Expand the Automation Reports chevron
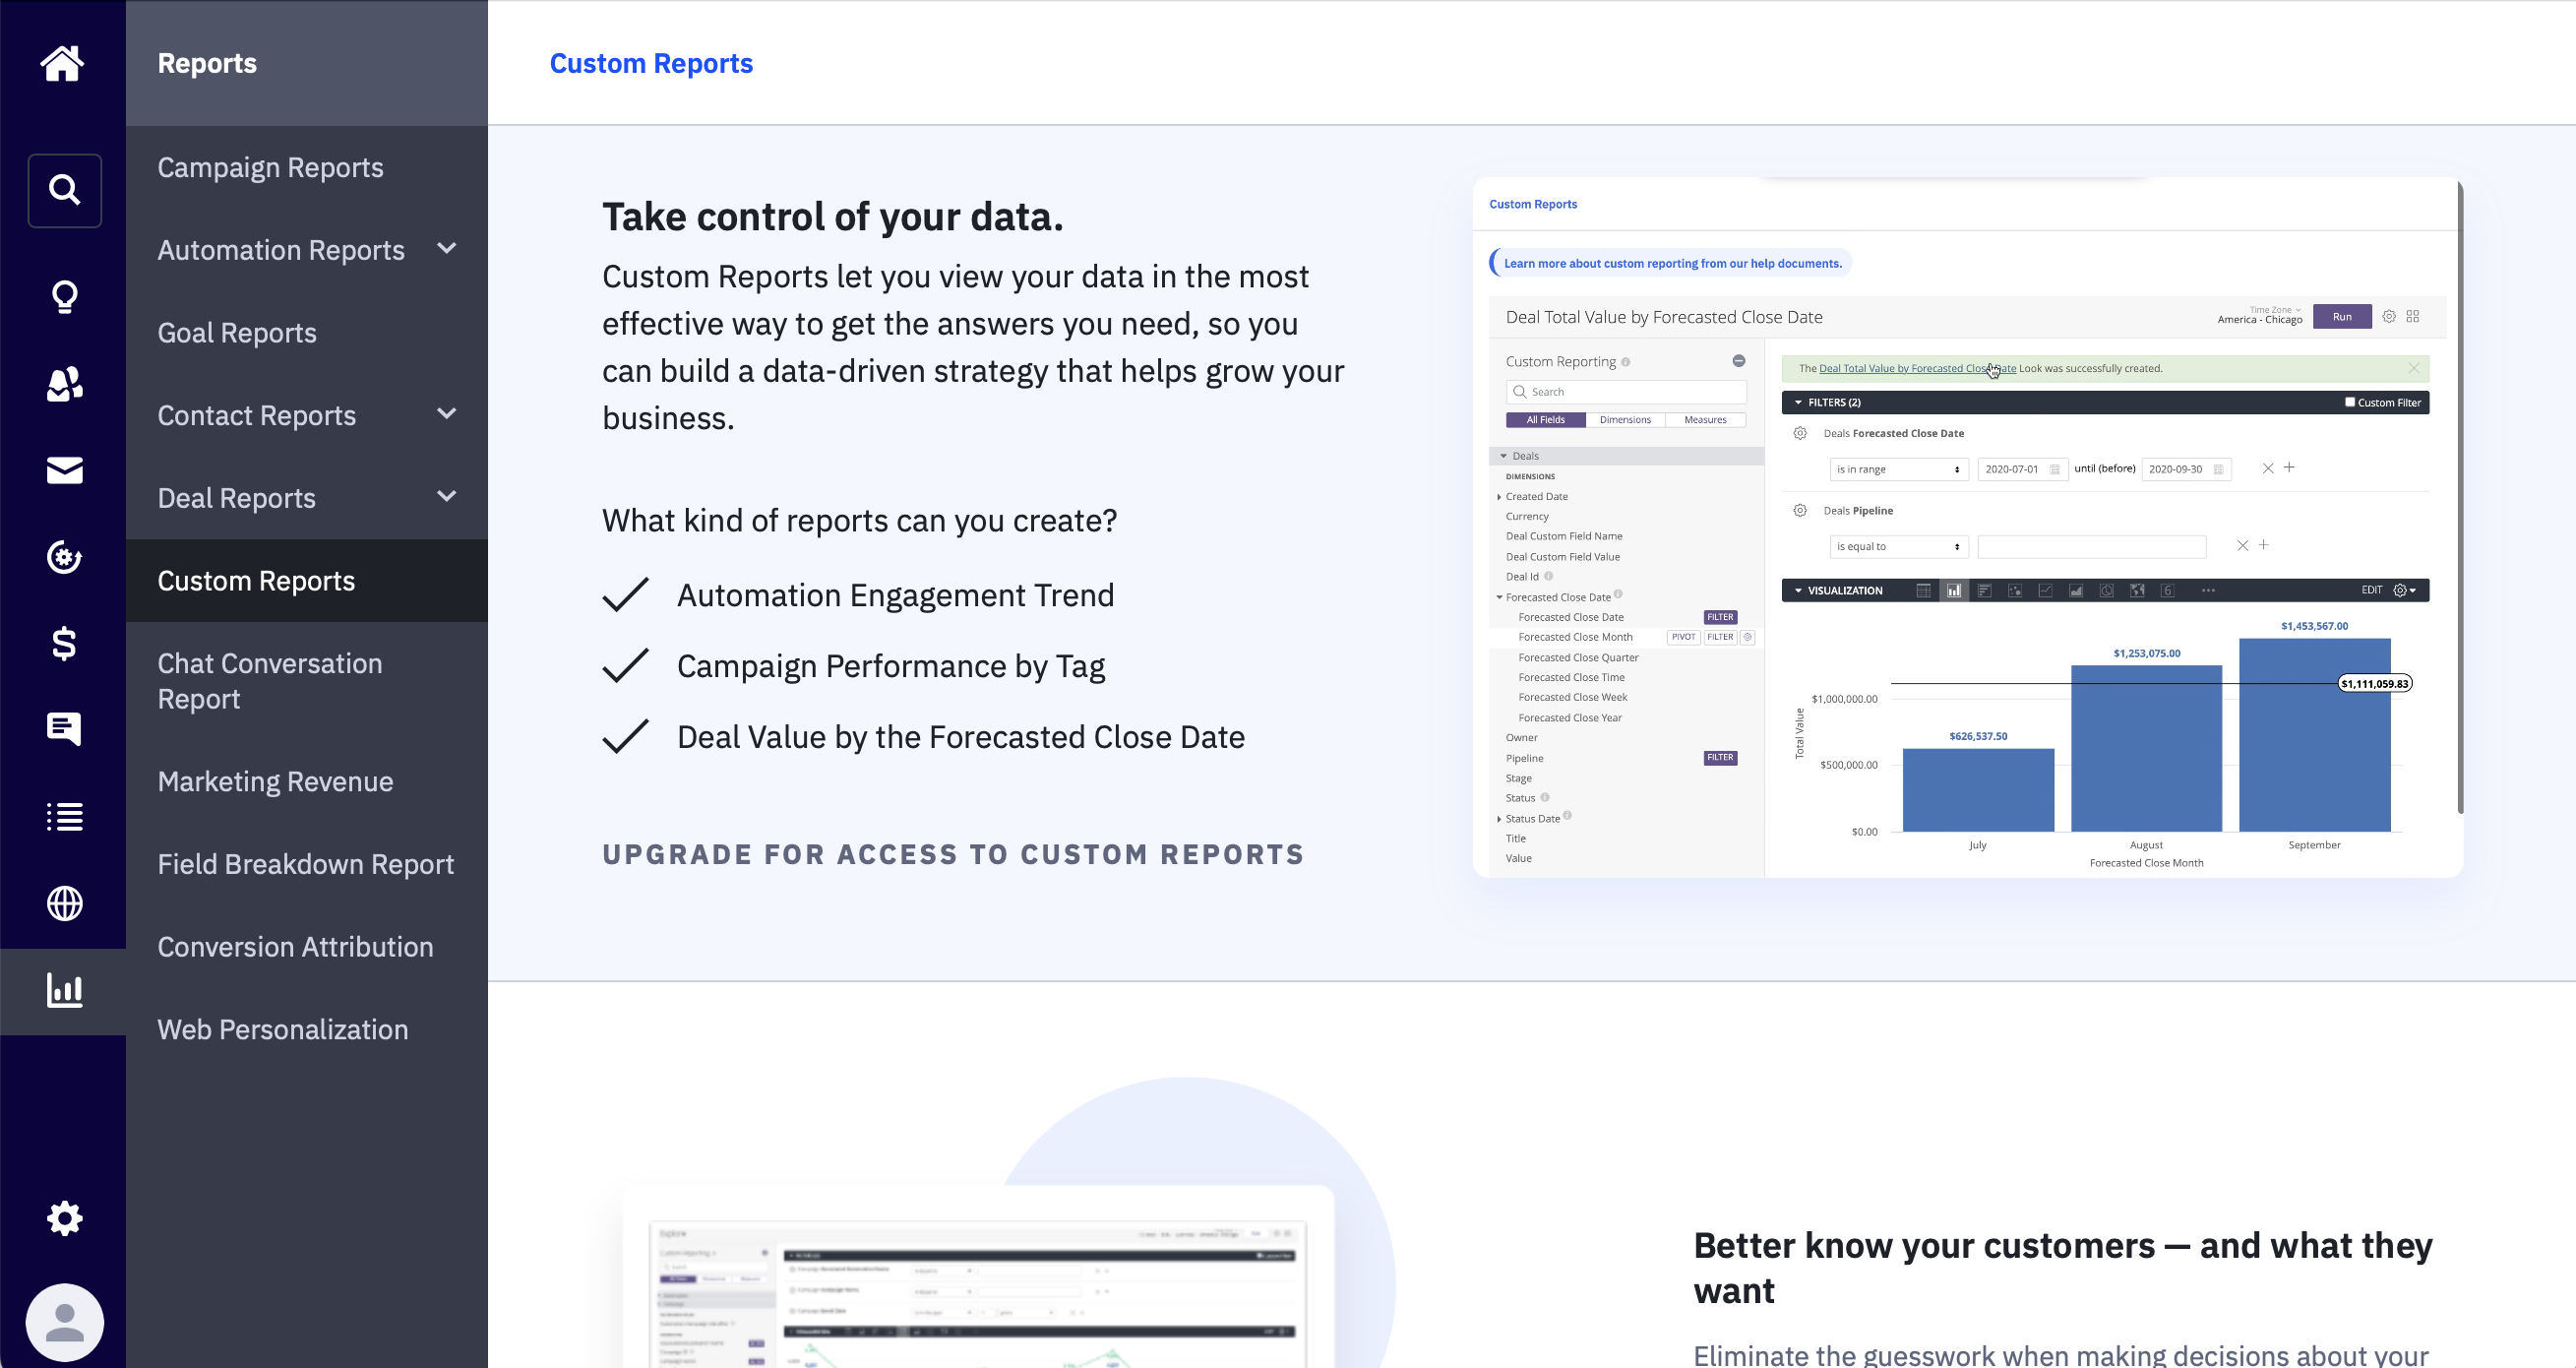This screenshot has width=2576, height=1368. pos(447,248)
